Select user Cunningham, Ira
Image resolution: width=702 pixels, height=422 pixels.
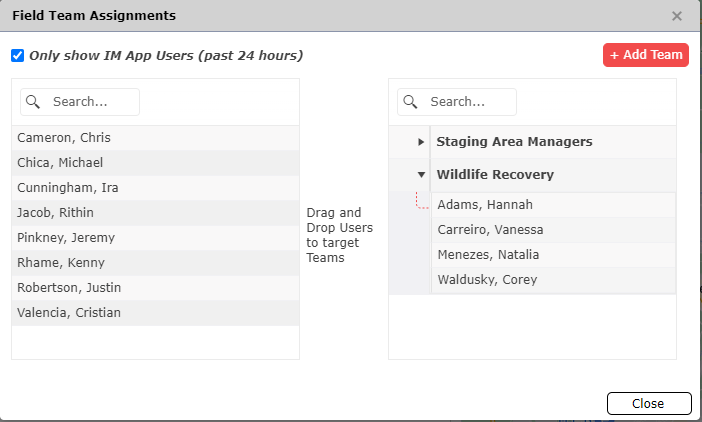click(x=67, y=188)
